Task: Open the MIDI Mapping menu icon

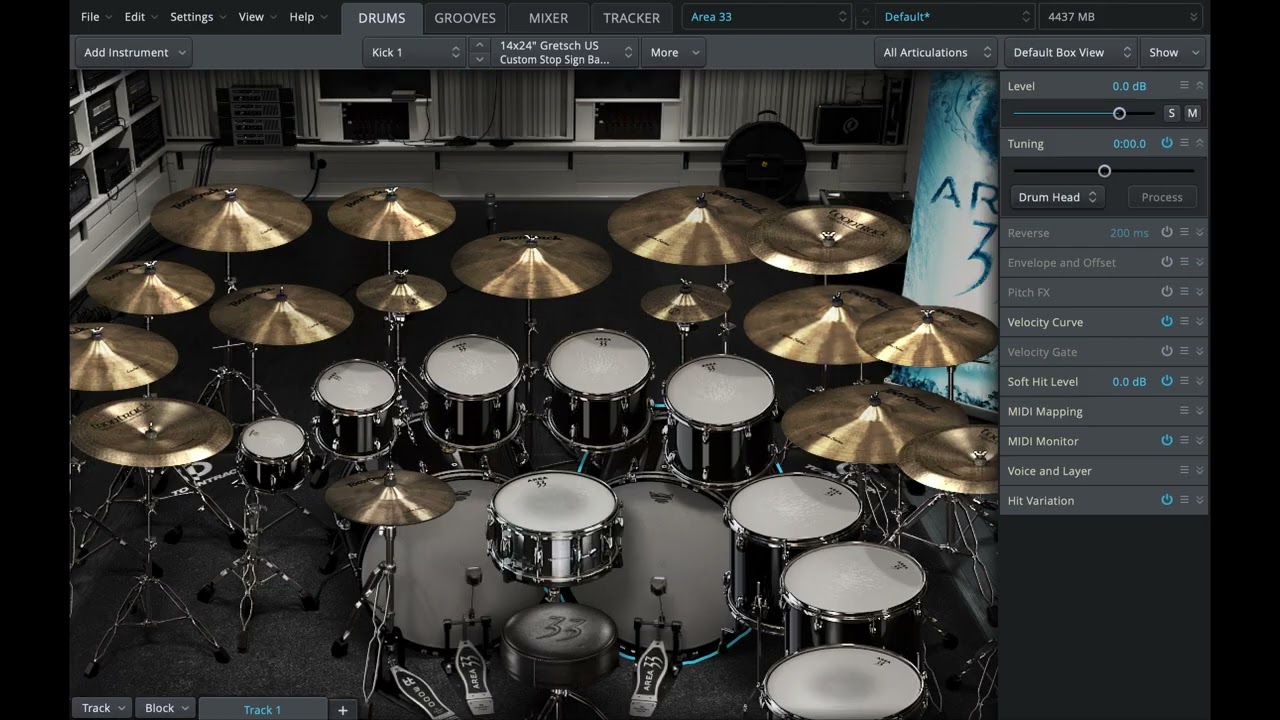Action: click(1184, 411)
